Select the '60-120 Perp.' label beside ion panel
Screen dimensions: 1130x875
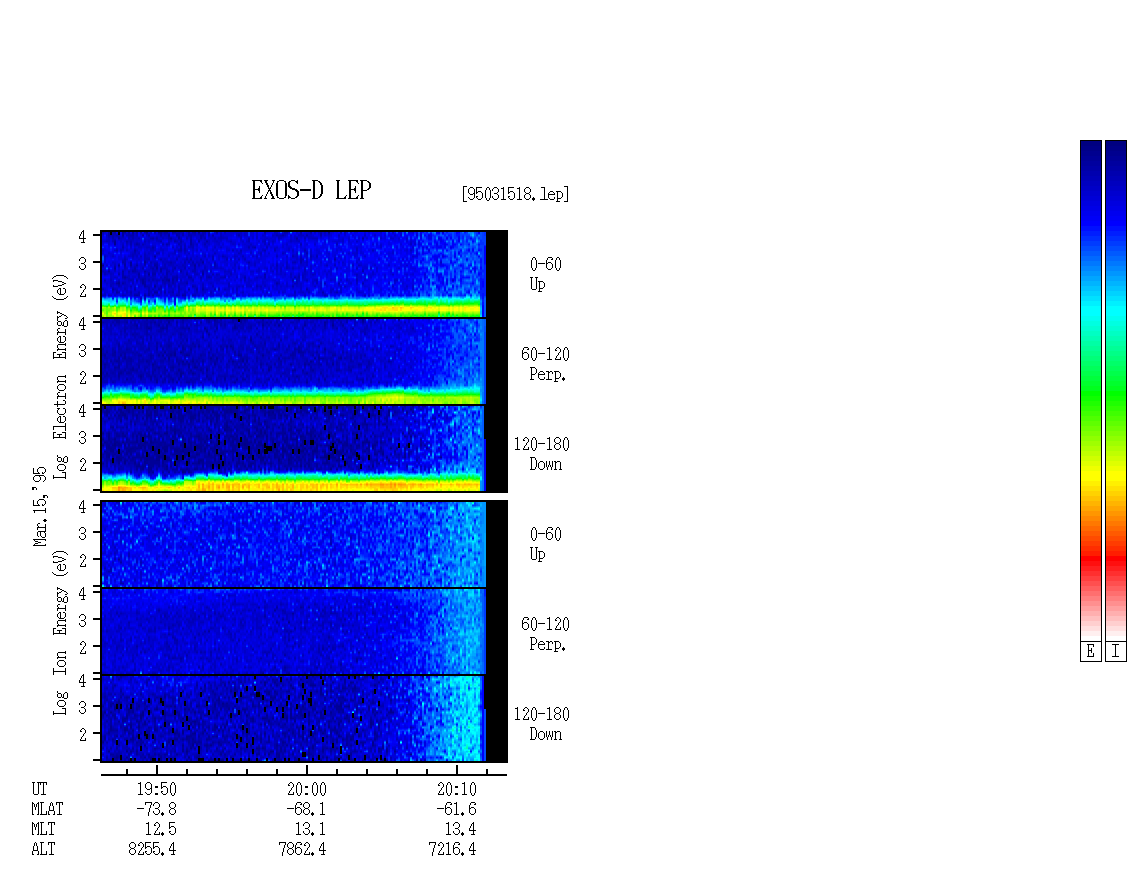[546, 634]
